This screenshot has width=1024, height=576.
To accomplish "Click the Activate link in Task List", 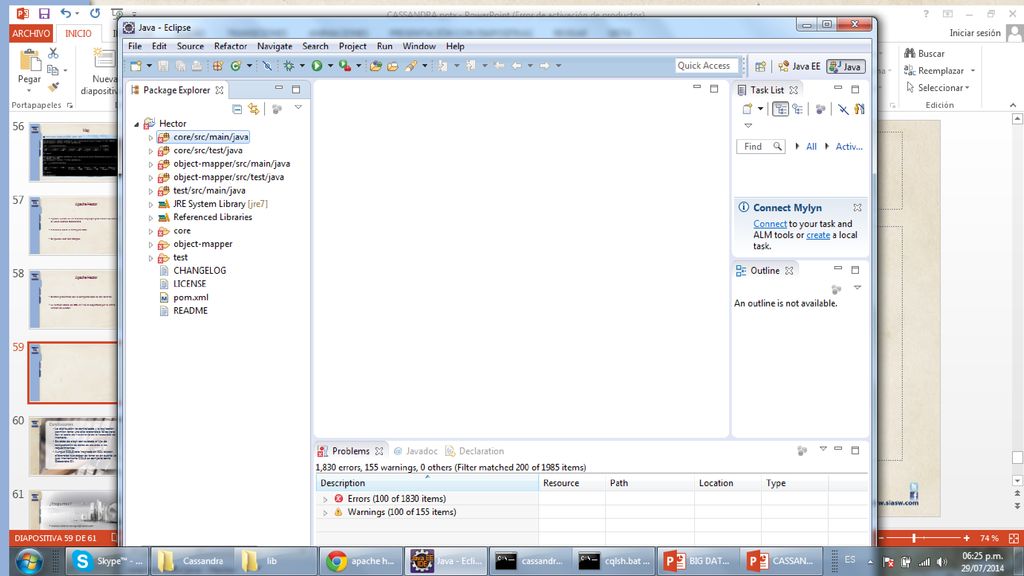I will [x=849, y=147].
